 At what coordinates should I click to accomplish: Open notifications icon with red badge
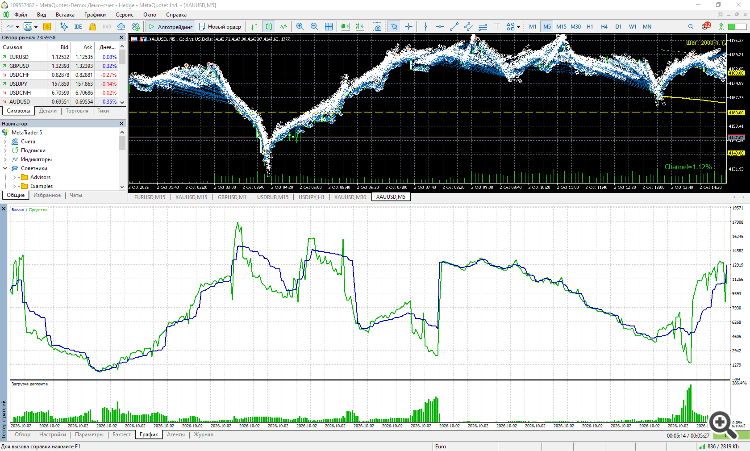(x=706, y=26)
